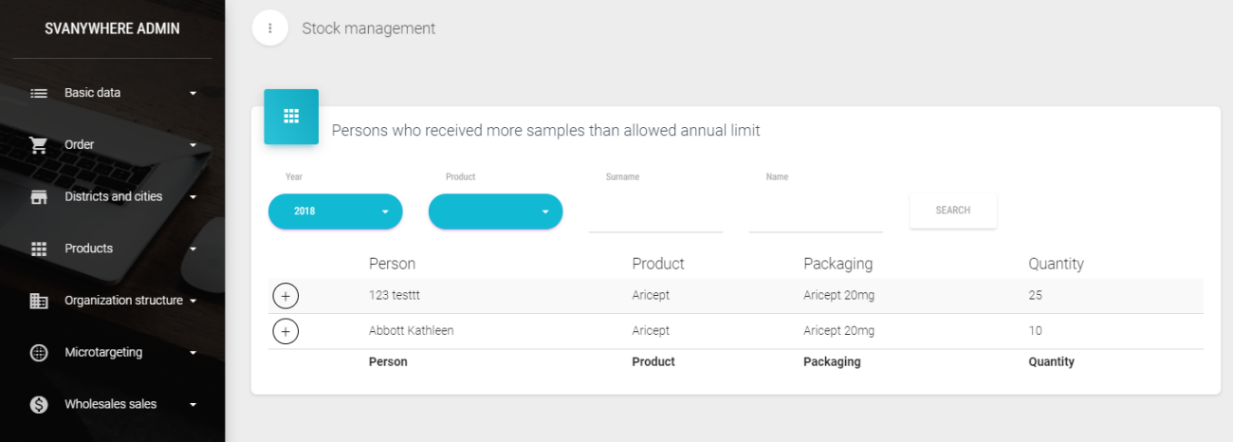Open the Year dropdown showing 2018
The image size is (1233, 442).
pyautogui.click(x=335, y=211)
